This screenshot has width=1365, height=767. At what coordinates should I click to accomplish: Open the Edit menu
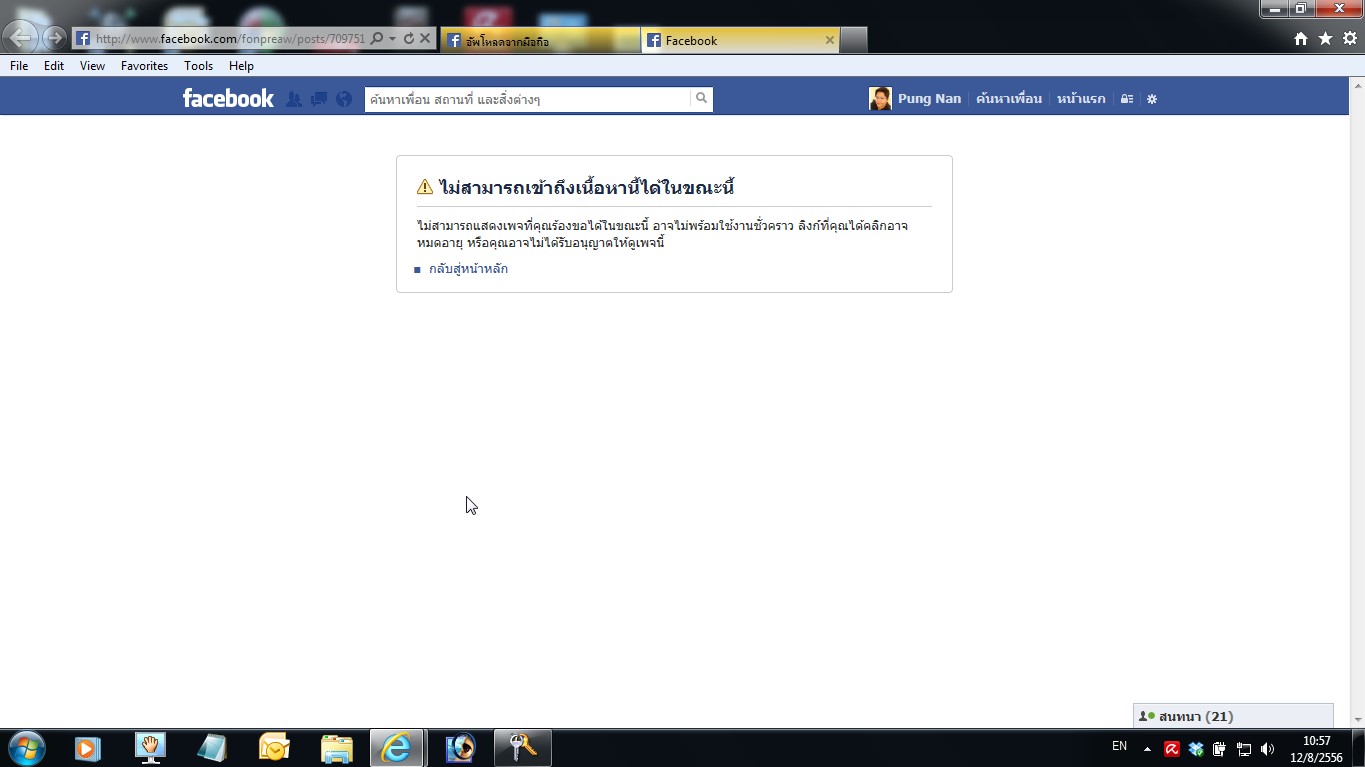[54, 66]
